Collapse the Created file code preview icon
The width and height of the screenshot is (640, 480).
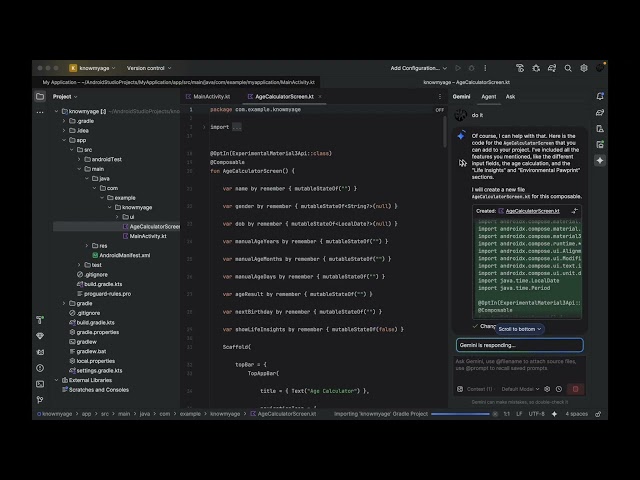tap(575, 211)
